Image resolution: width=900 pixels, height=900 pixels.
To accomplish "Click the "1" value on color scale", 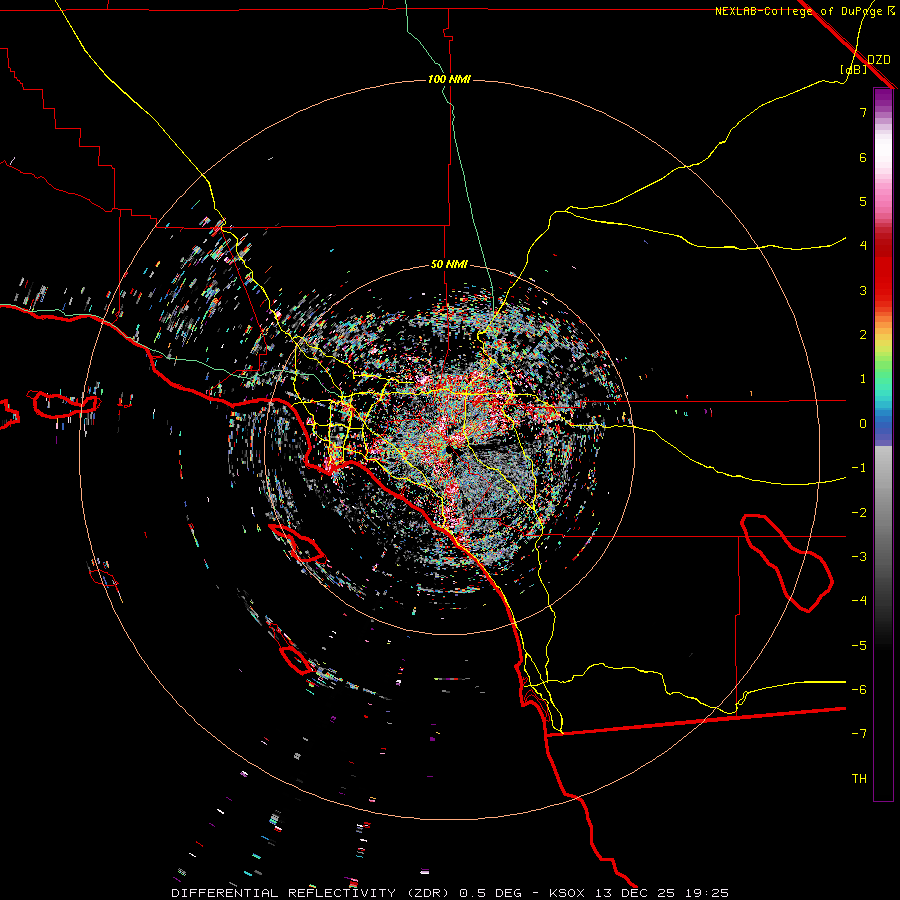I will [x=863, y=379].
